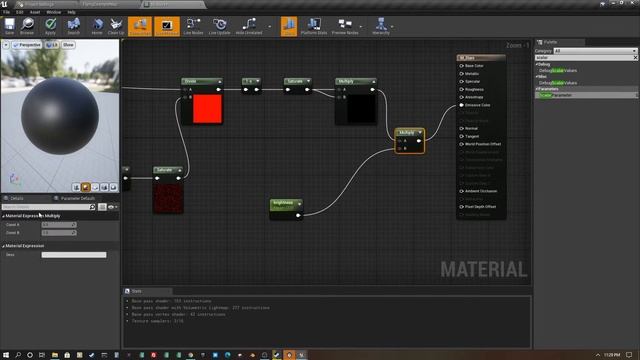Click the Const A value field

click(59, 225)
